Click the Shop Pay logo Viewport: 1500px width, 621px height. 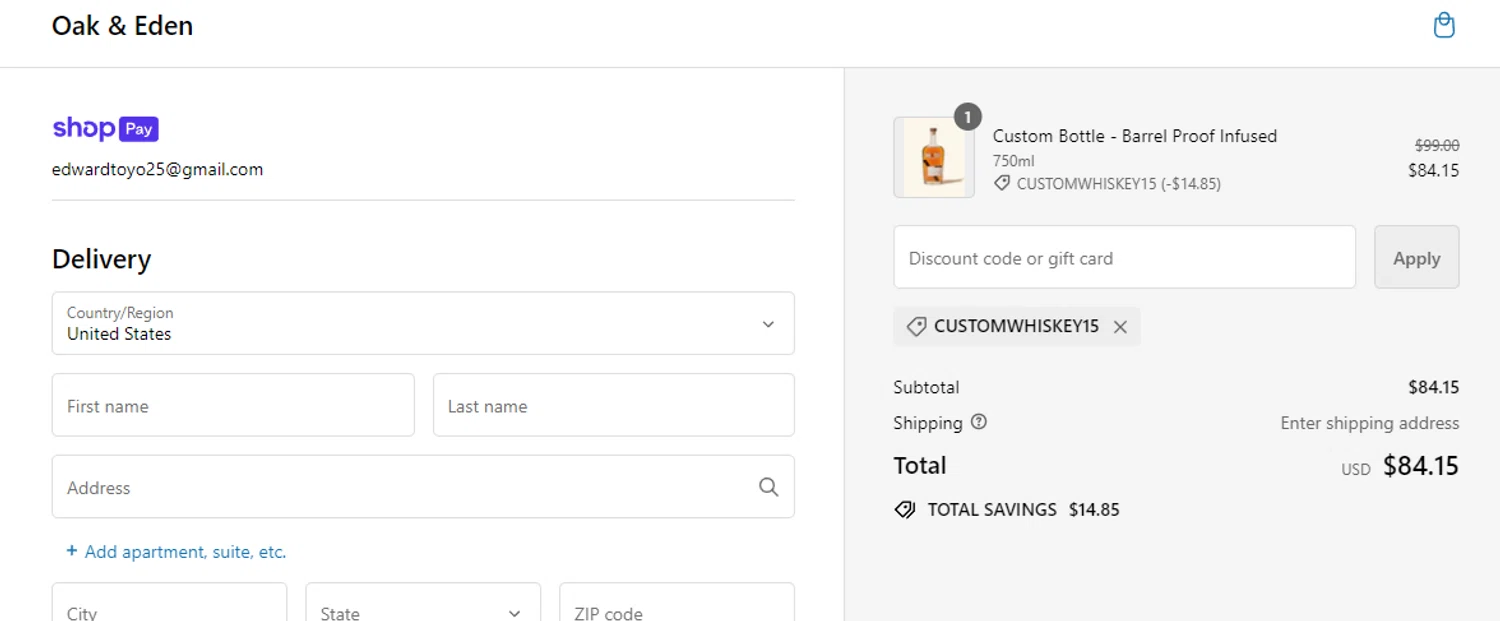105,129
